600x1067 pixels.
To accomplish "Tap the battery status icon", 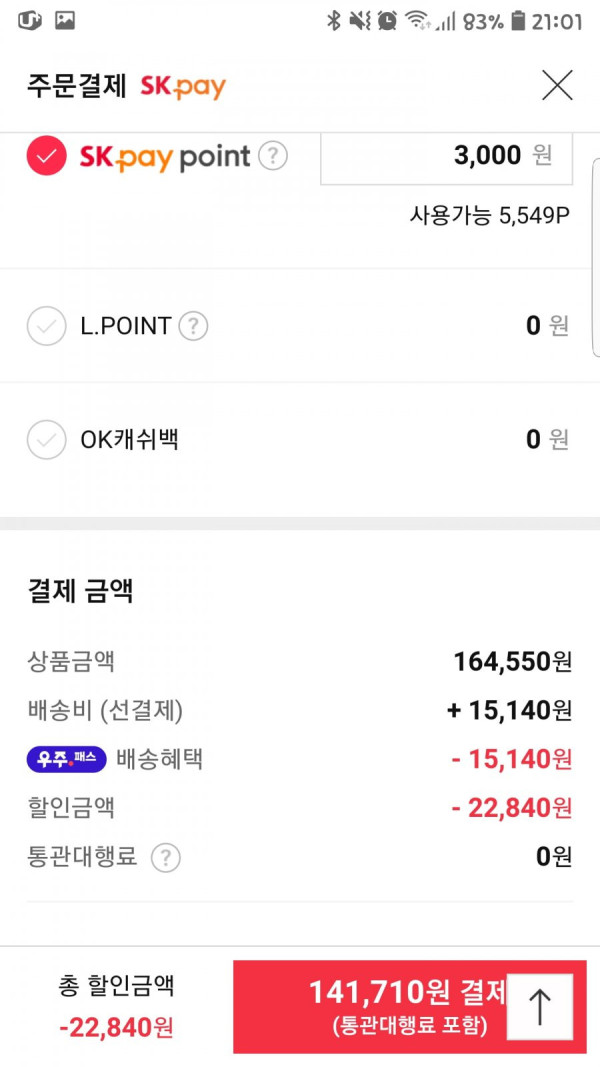I will [519, 21].
